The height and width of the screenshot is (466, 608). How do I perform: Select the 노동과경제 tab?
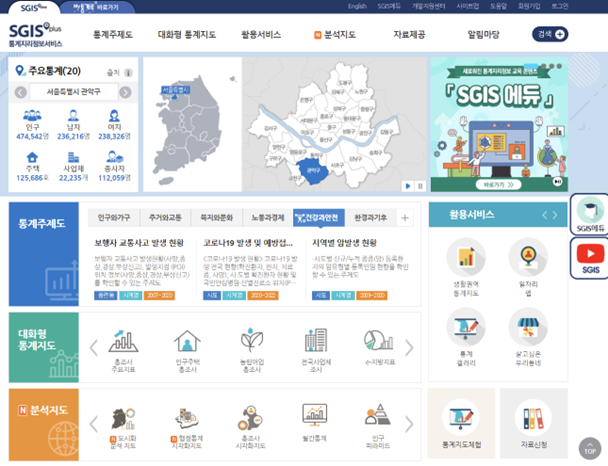pos(268,217)
